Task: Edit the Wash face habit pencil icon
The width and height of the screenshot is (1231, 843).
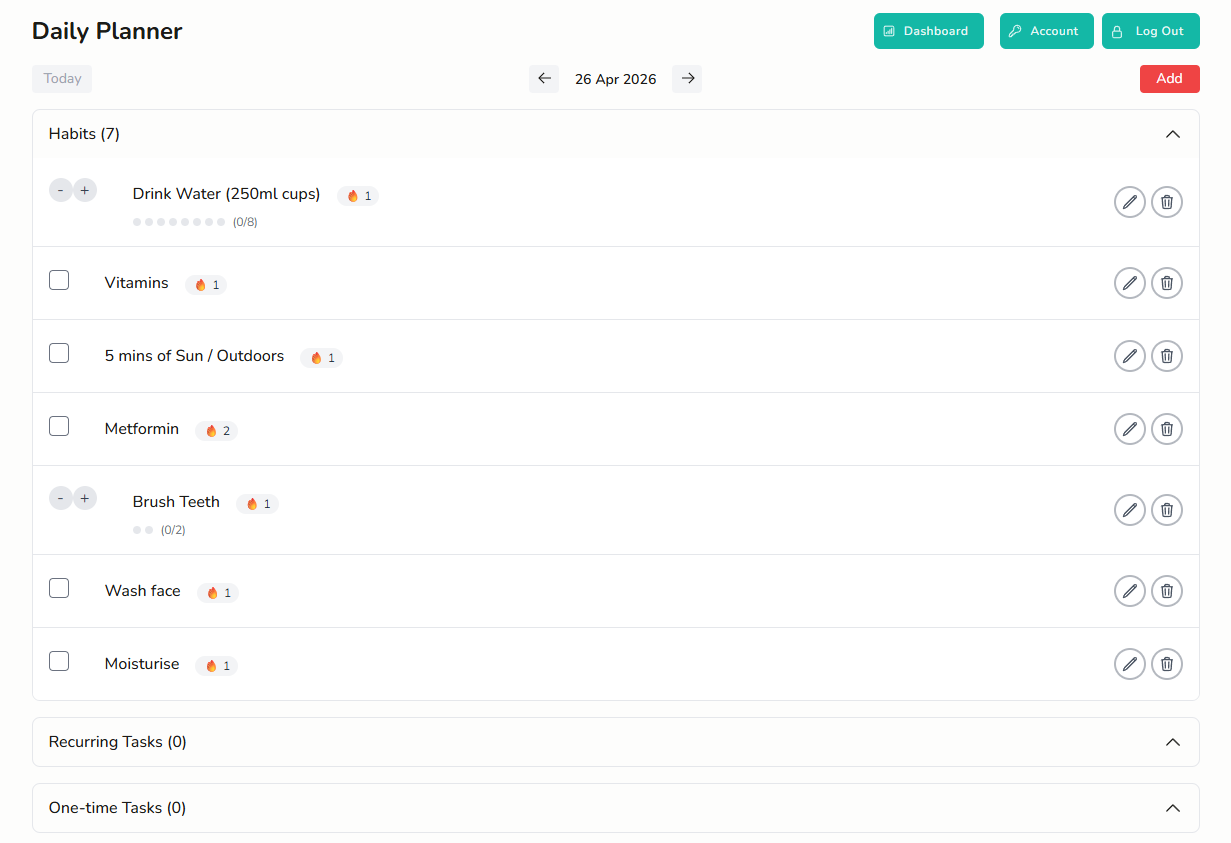Action: pyautogui.click(x=1130, y=591)
